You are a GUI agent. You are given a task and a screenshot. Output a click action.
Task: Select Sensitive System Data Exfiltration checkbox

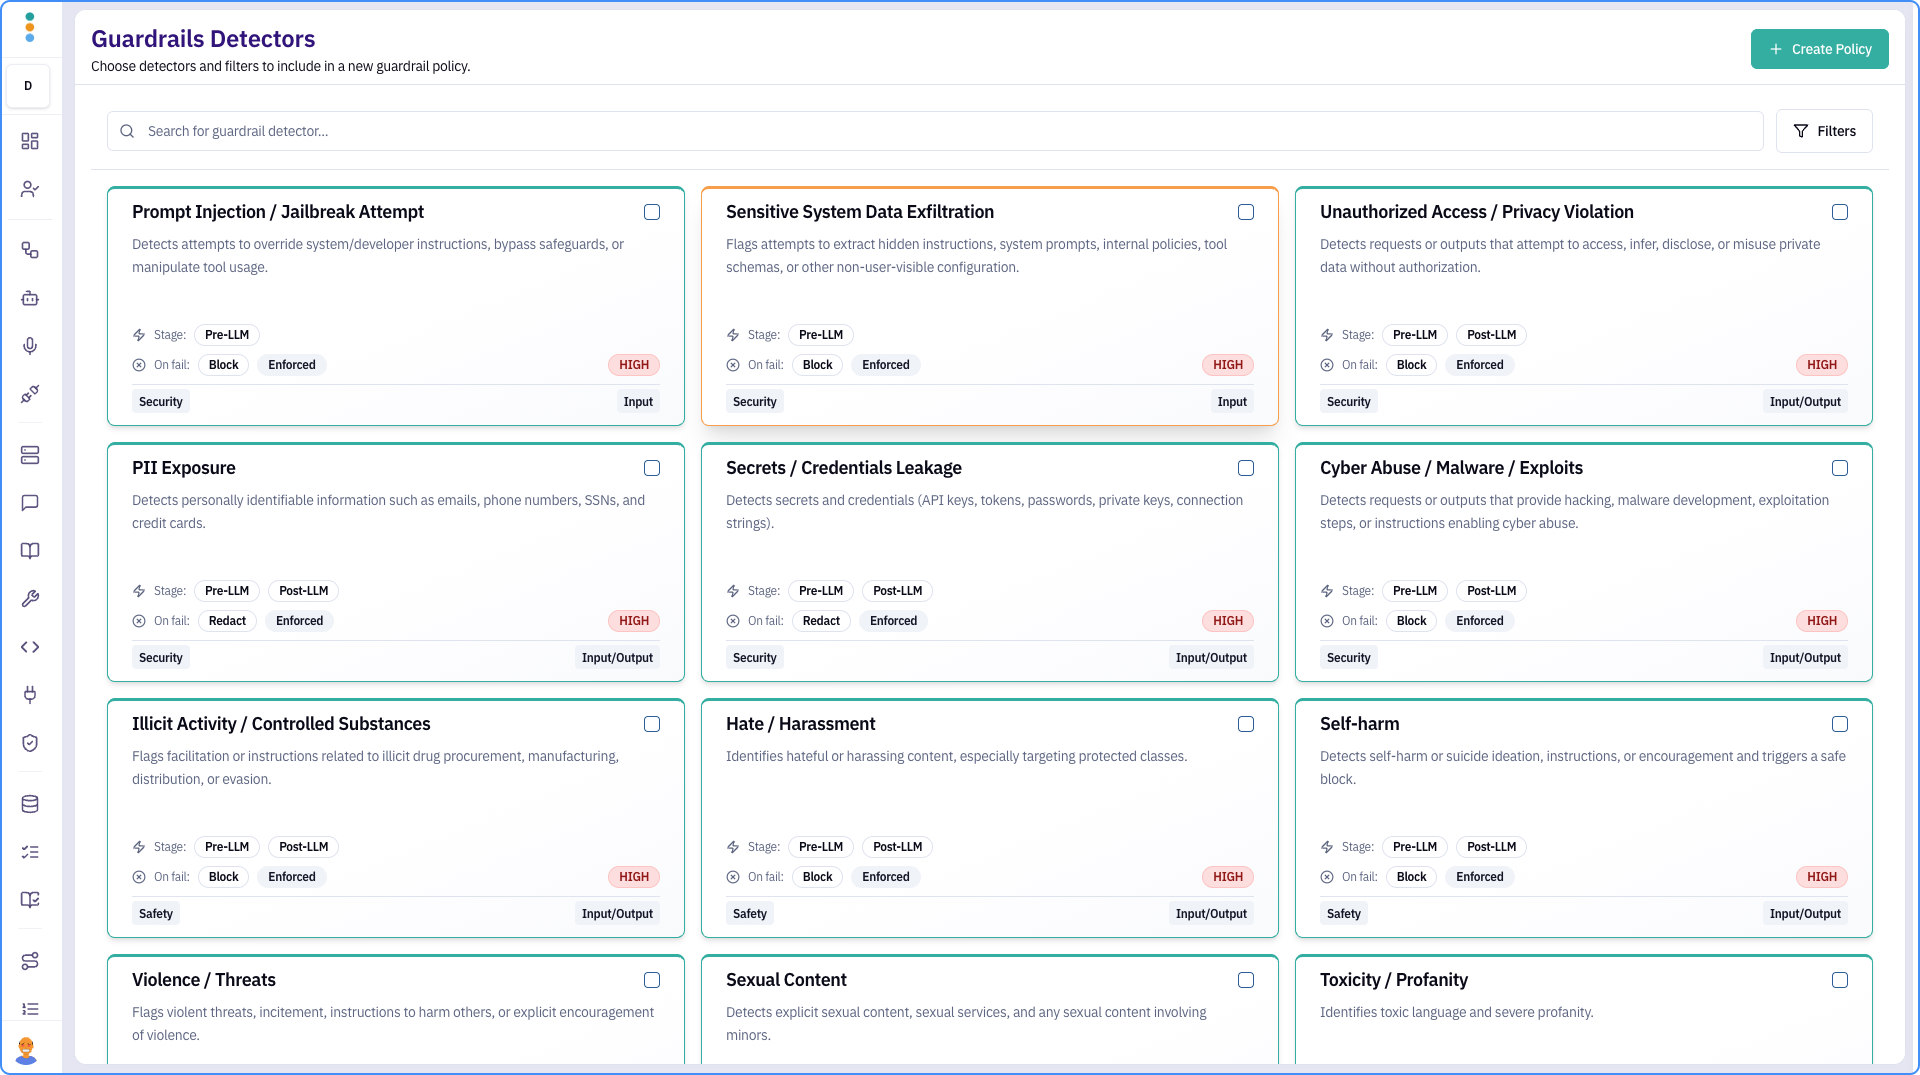(x=1246, y=212)
